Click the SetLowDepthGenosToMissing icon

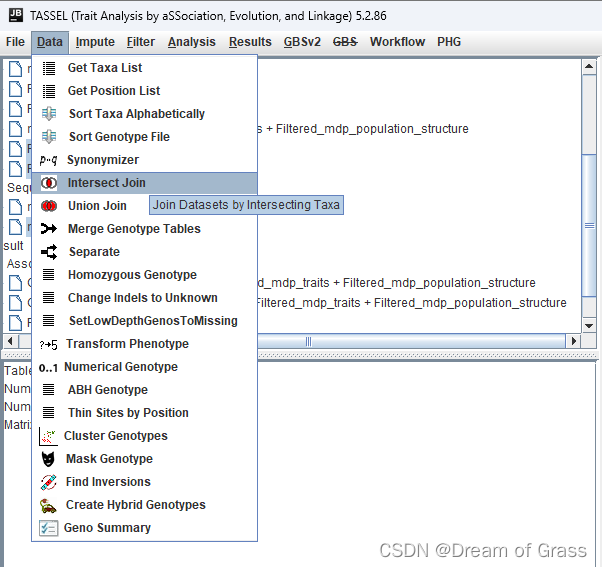coord(48,321)
